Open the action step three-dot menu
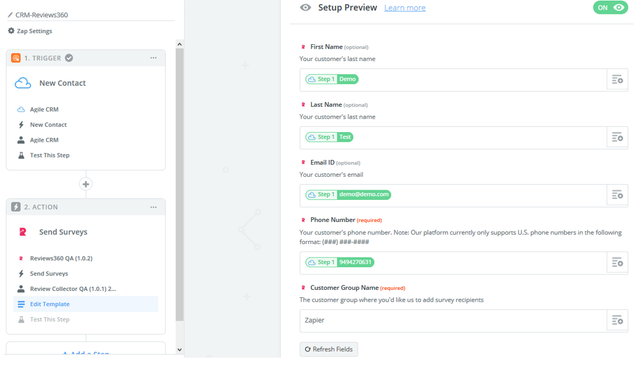The height and width of the screenshot is (368, 640). 153,207
